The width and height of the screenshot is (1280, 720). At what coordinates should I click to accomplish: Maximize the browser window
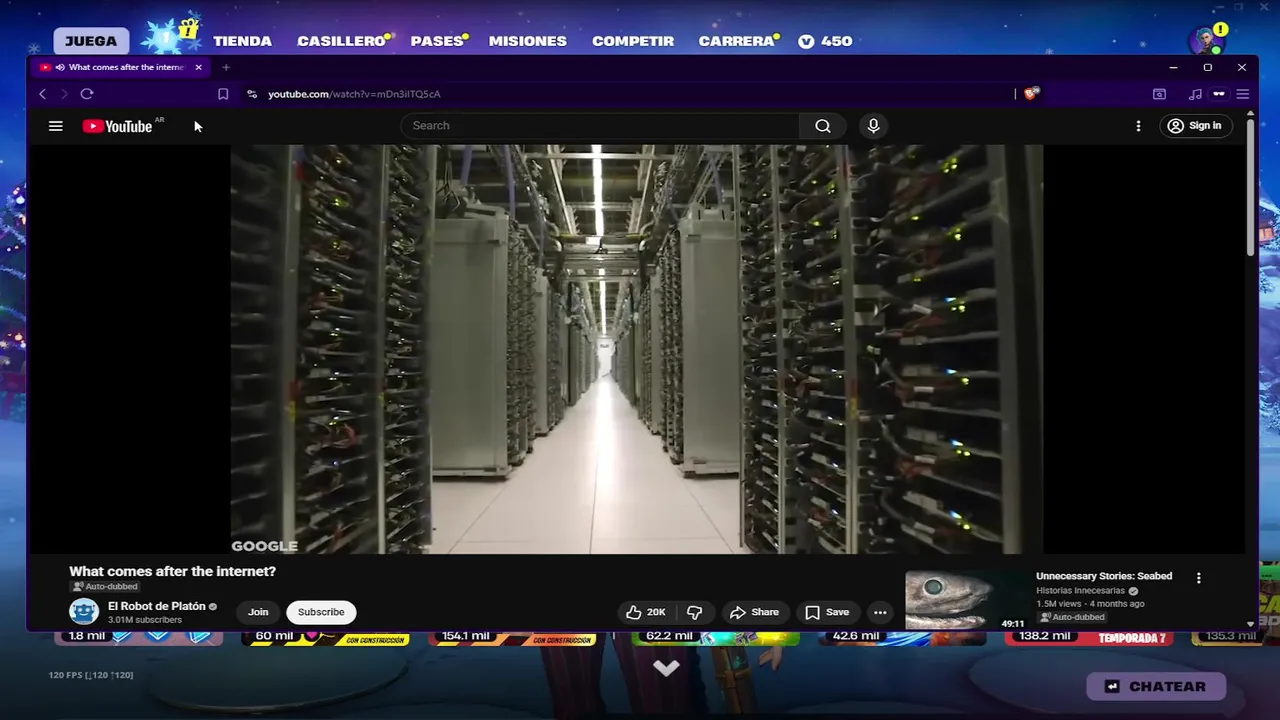point(1207,67)
